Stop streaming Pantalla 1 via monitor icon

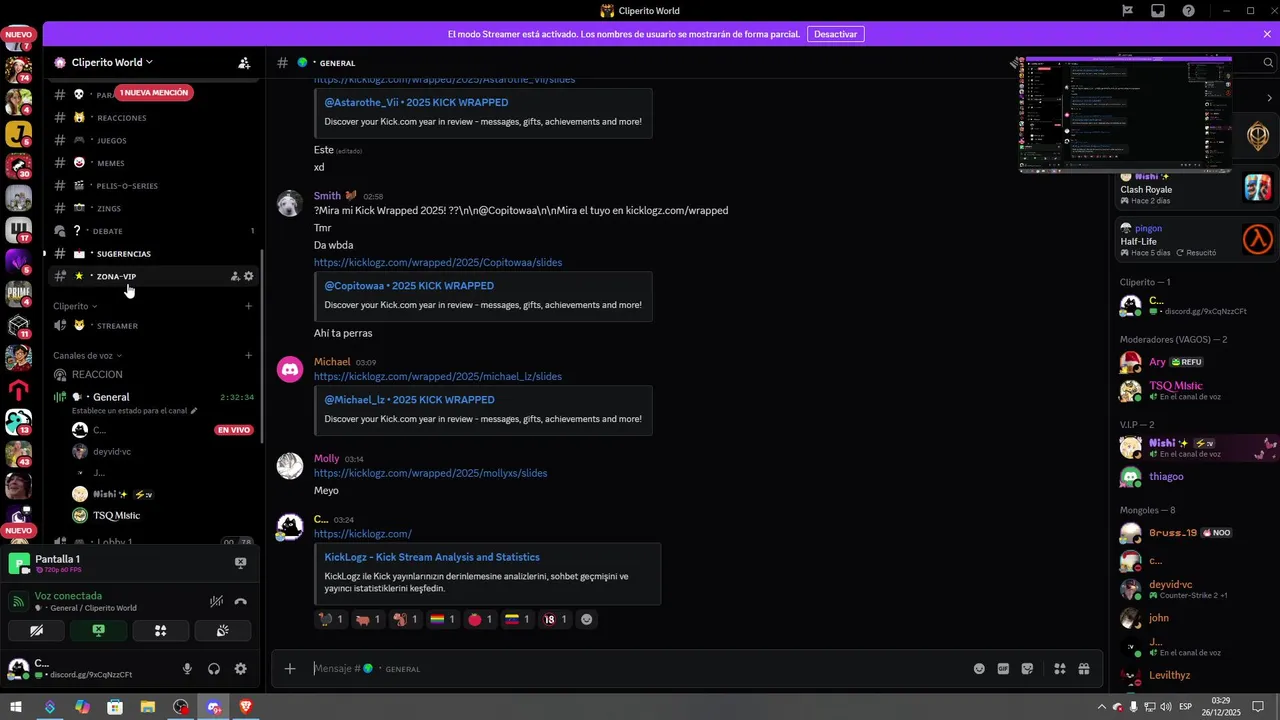[240, 563]
